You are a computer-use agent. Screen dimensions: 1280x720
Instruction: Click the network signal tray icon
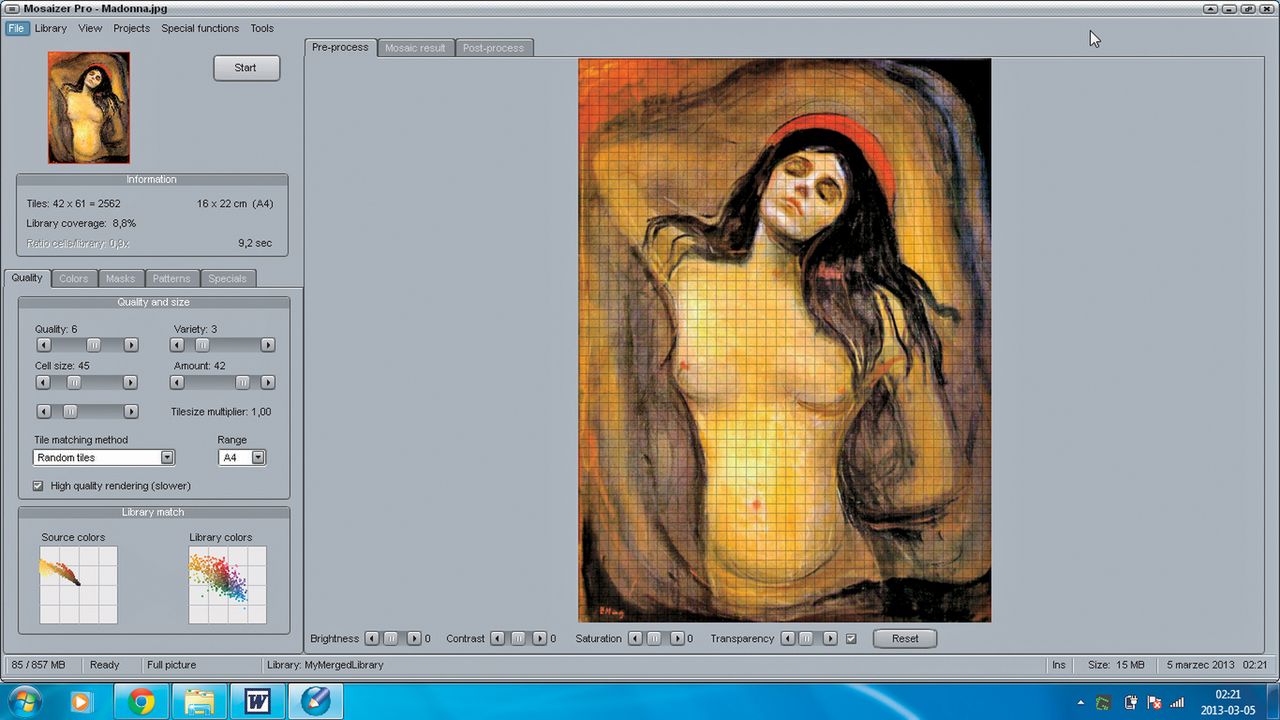pyautogui.click(x=1178, y=703)
